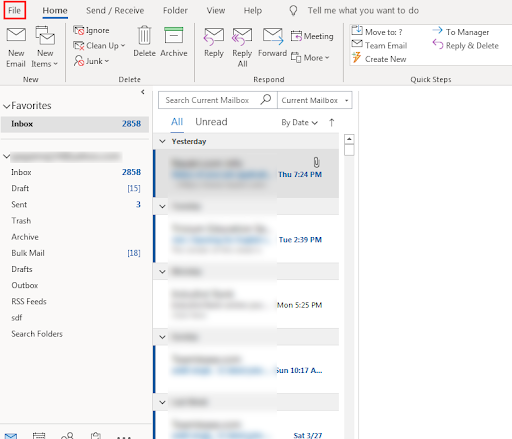Viewport: 512px width, 439px height.
Task: Open the View ribbon tab
Action: [x=216, y=11]
